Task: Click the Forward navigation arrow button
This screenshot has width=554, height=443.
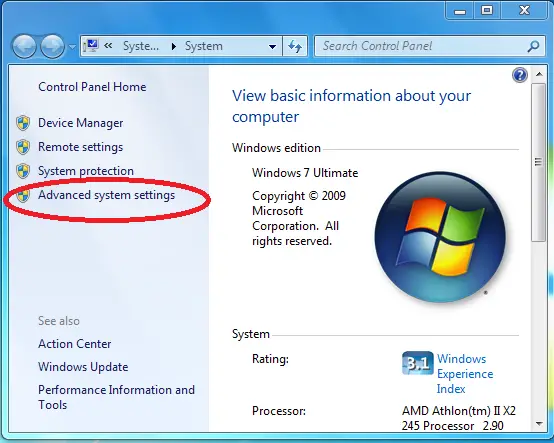Action: (x=52, y=46)
